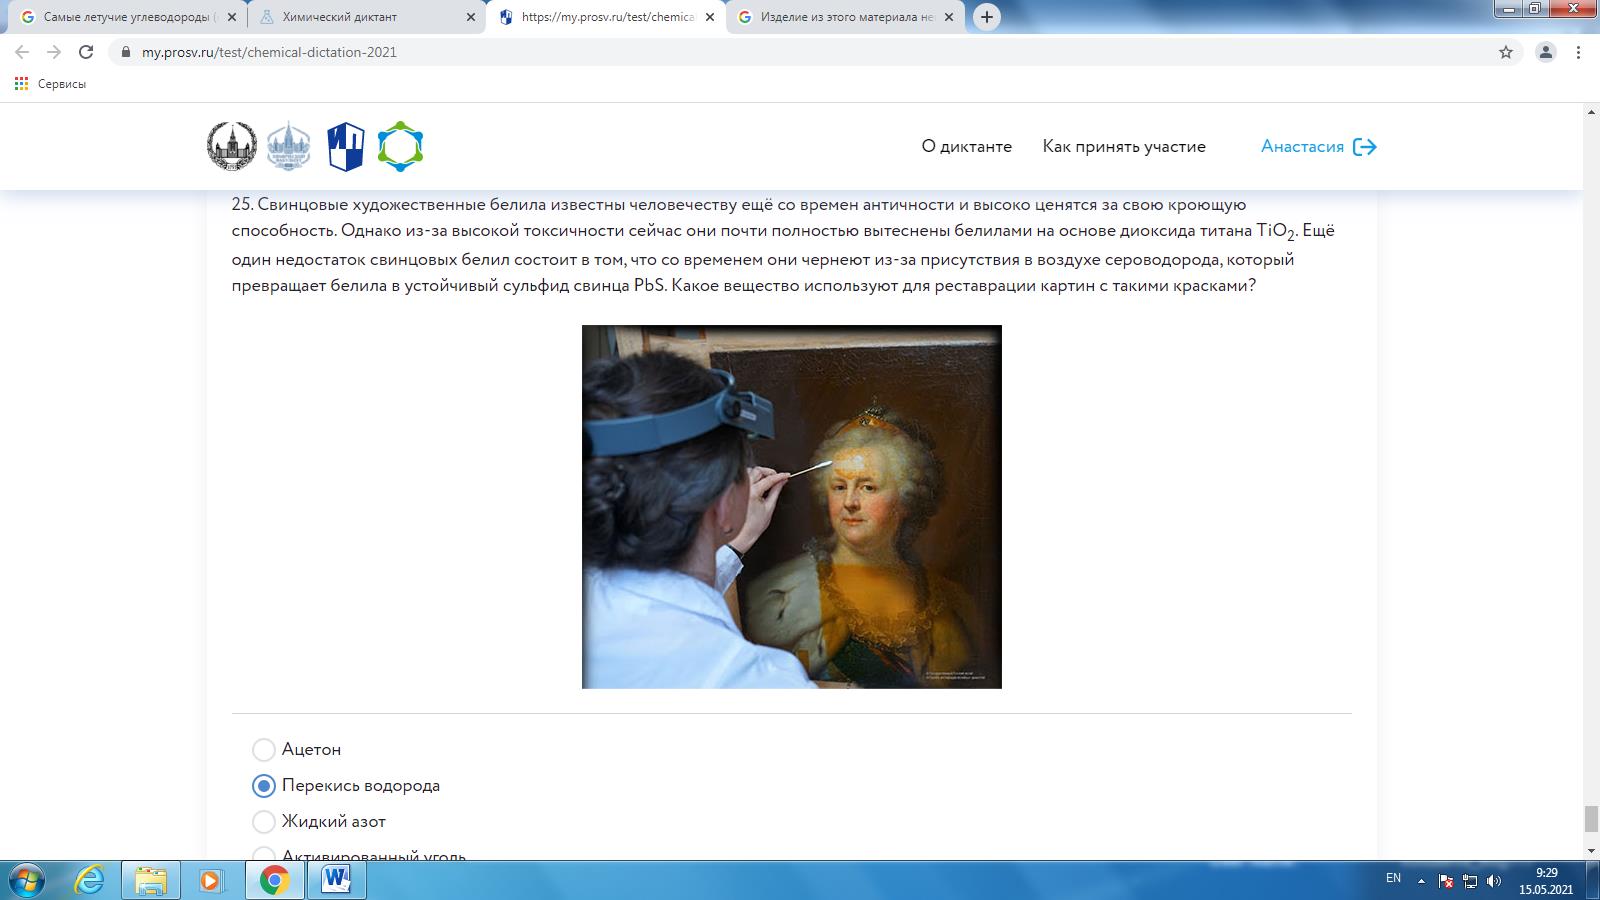This screenshot has height=900, width=1600.
Task: Switch to Word taskbar icon
Action: click(x=336, y=880)
